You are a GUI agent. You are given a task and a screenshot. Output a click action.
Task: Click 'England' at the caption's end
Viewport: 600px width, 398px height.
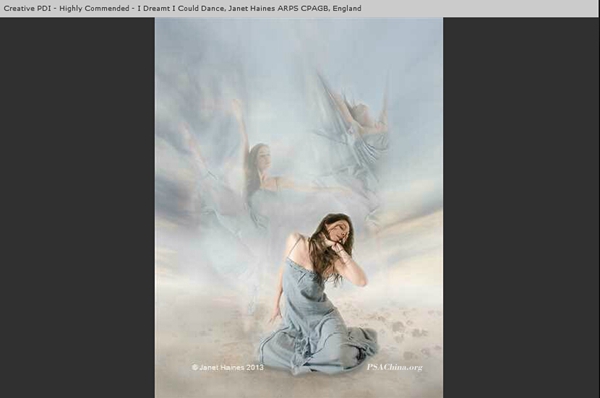(x=347, y=8)
